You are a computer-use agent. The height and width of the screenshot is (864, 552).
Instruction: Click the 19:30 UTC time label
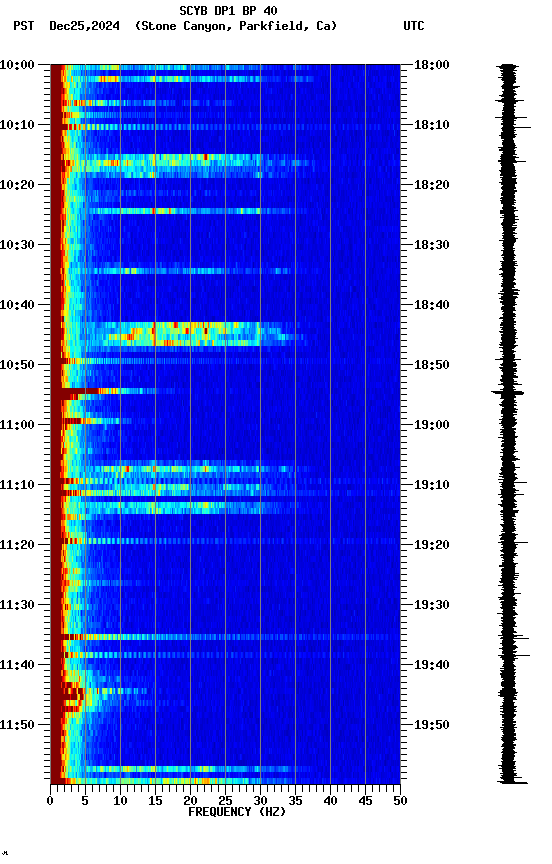432,606
